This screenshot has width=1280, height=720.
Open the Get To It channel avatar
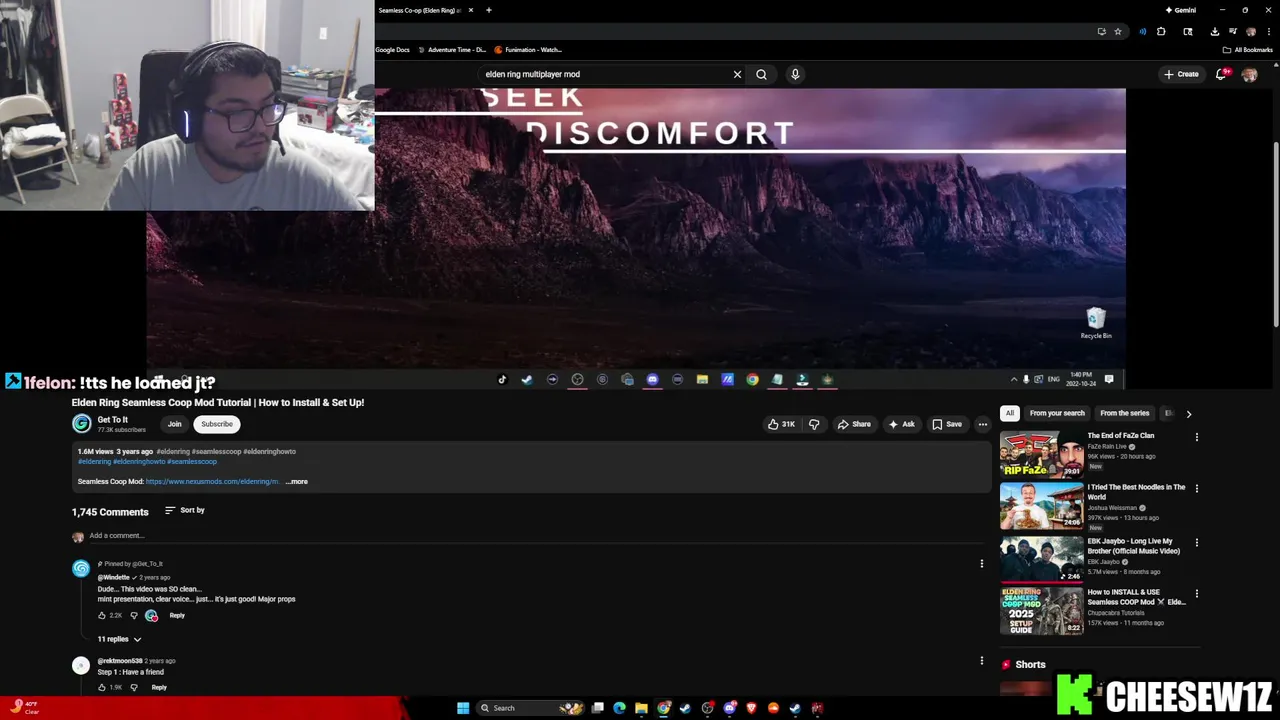click(81, 423)
